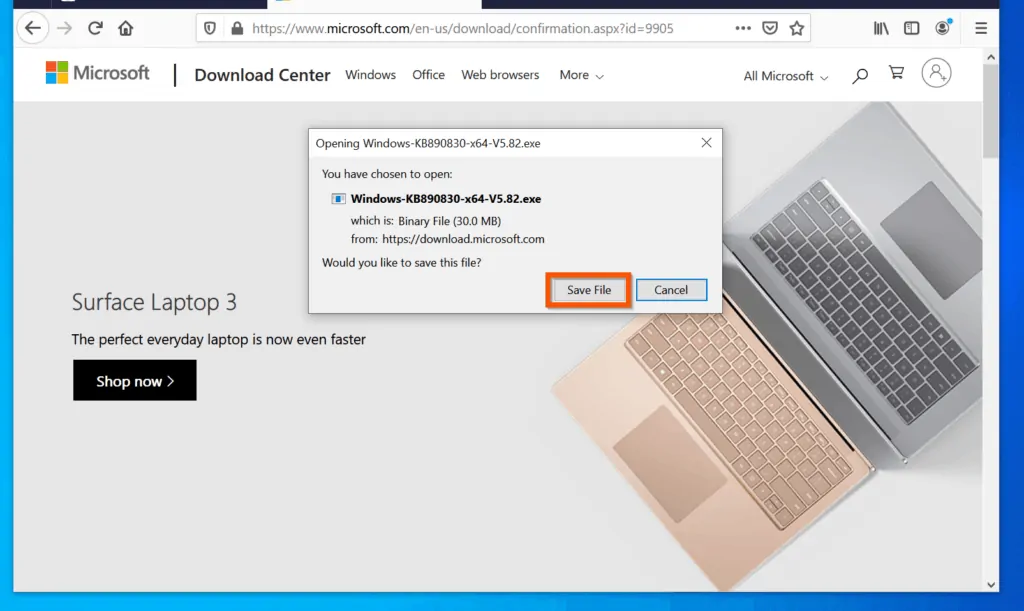Click inside the address bar

450,29
